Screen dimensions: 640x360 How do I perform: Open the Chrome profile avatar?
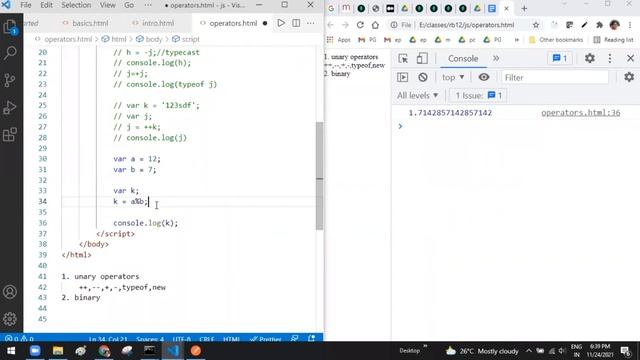[614, 25]
